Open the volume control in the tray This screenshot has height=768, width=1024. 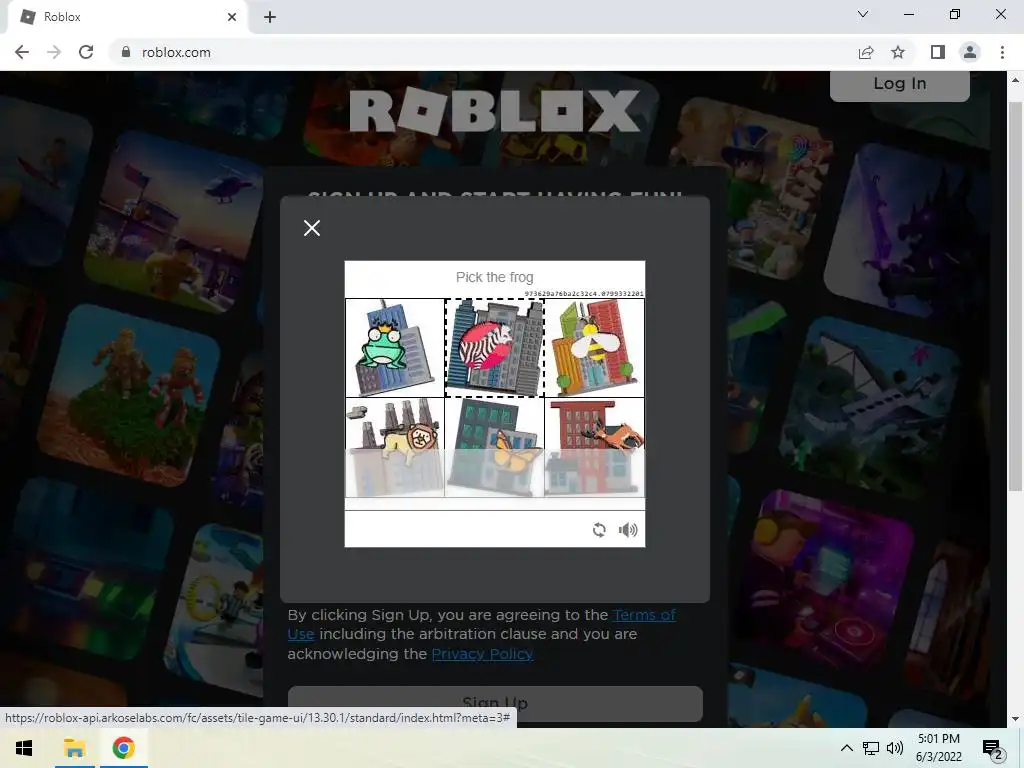(x=895, y=748)
